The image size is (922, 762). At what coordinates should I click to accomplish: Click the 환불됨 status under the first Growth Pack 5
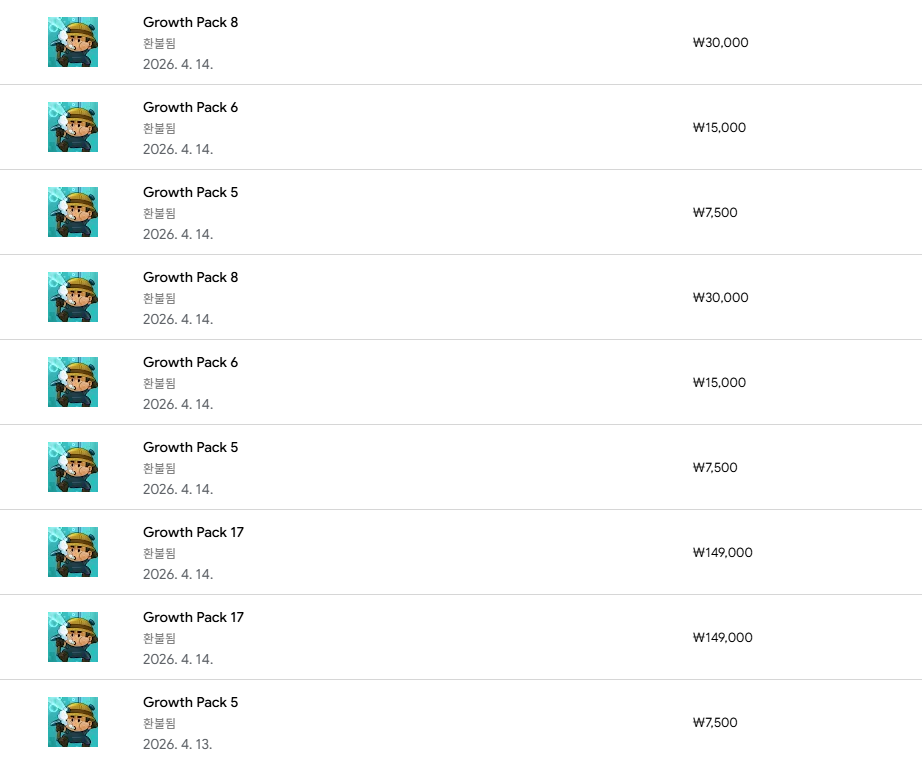click(159, 213)
